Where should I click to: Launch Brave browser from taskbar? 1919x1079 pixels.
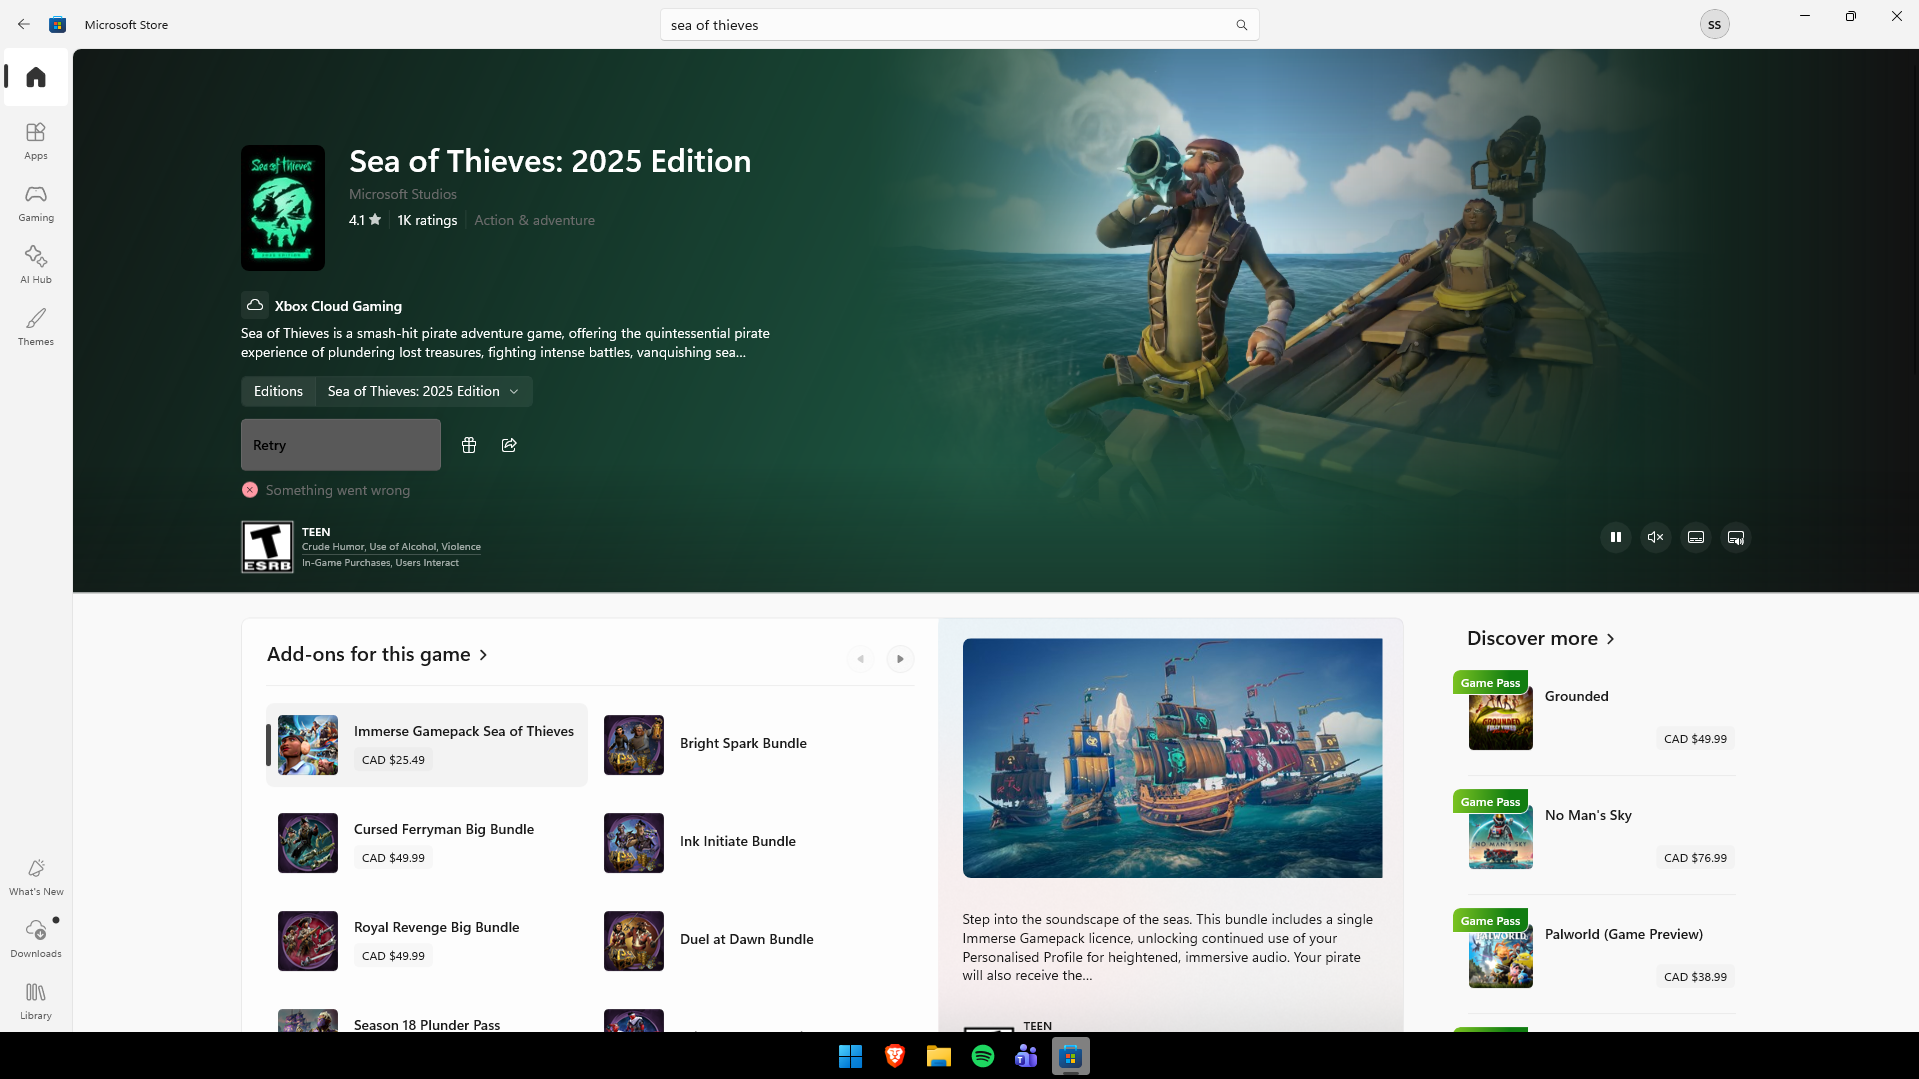[895, 1056]
